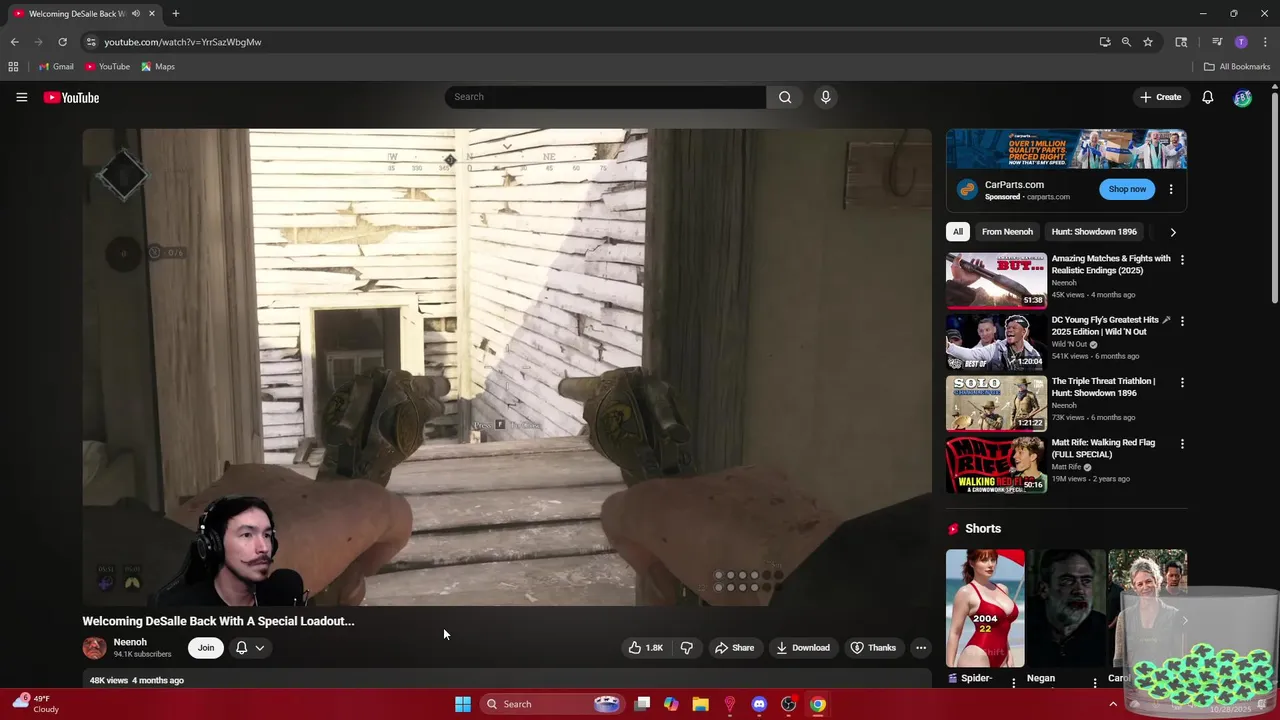Open File Explorer from the taskbar
The width and height of the screenshot is (1280, 720).
coord(700,704)
